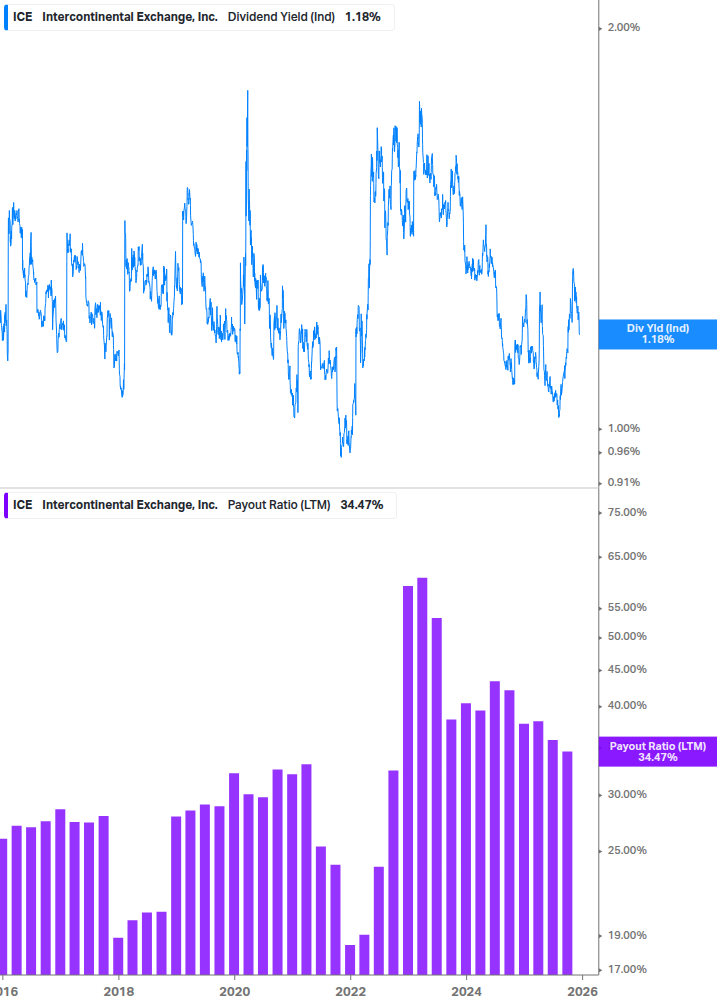Image resolution: width=717 pixels, height=1005 pixels.
Task: Click the 2018 label on the time axis
Action: click(x=119, y=992)
